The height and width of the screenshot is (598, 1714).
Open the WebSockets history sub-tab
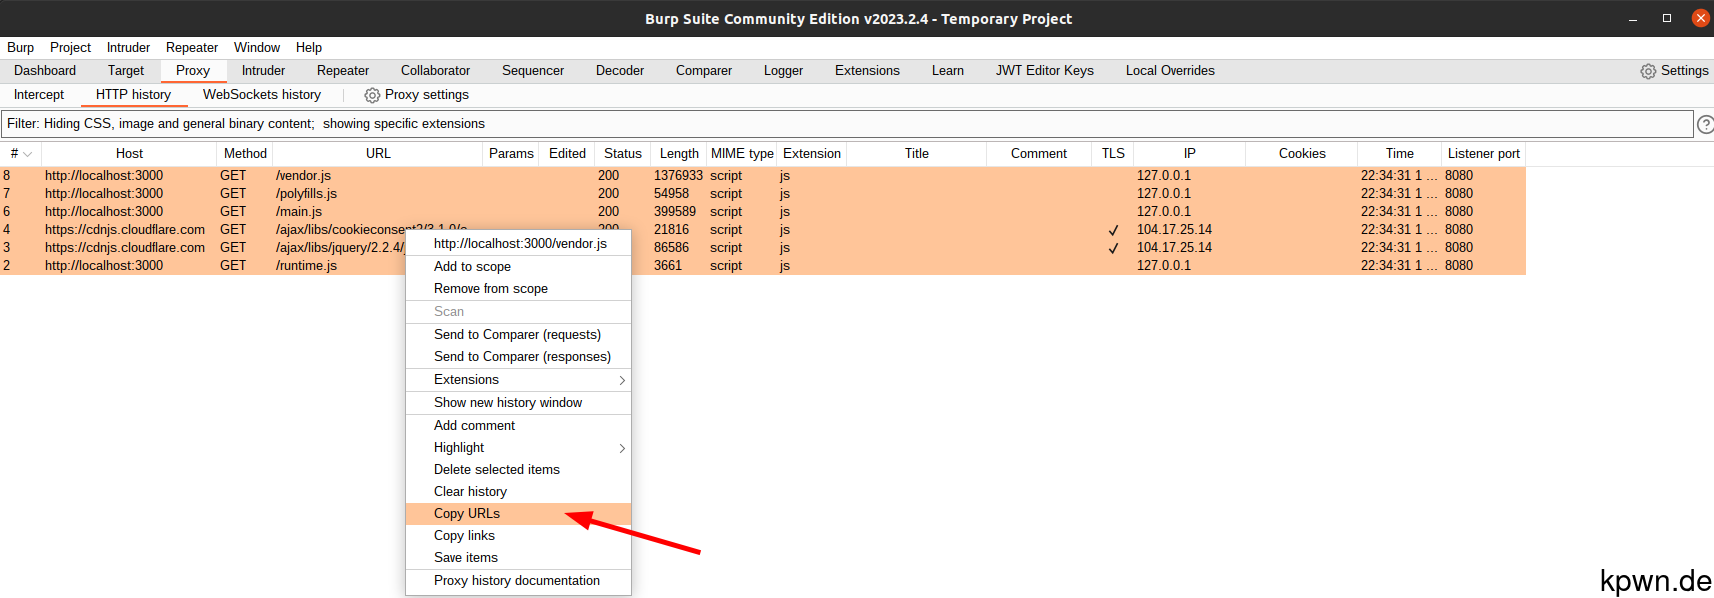point(262,95)
